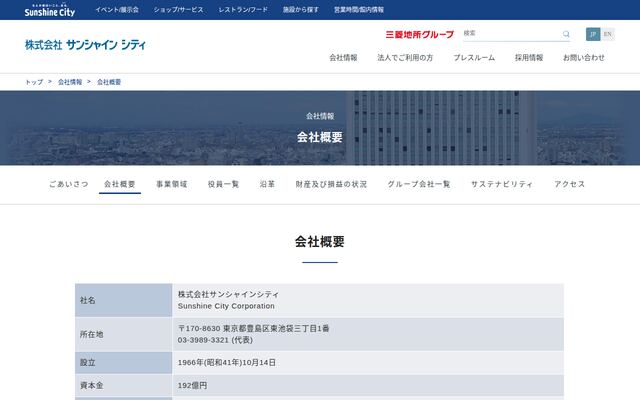
Task: Select the ごあいさつ tab
Action: pos(69,184)
